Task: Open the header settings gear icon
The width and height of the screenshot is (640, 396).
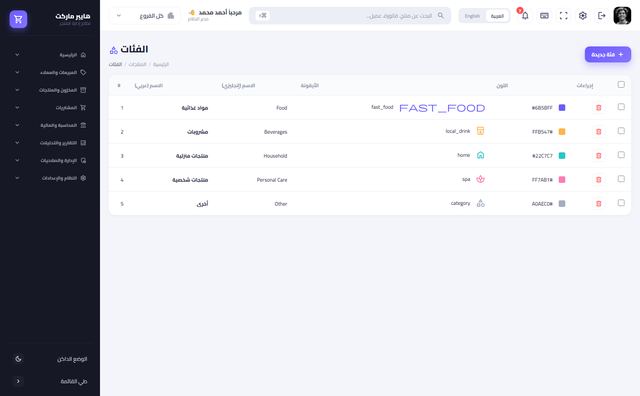Action: click(x=582, y=16)
